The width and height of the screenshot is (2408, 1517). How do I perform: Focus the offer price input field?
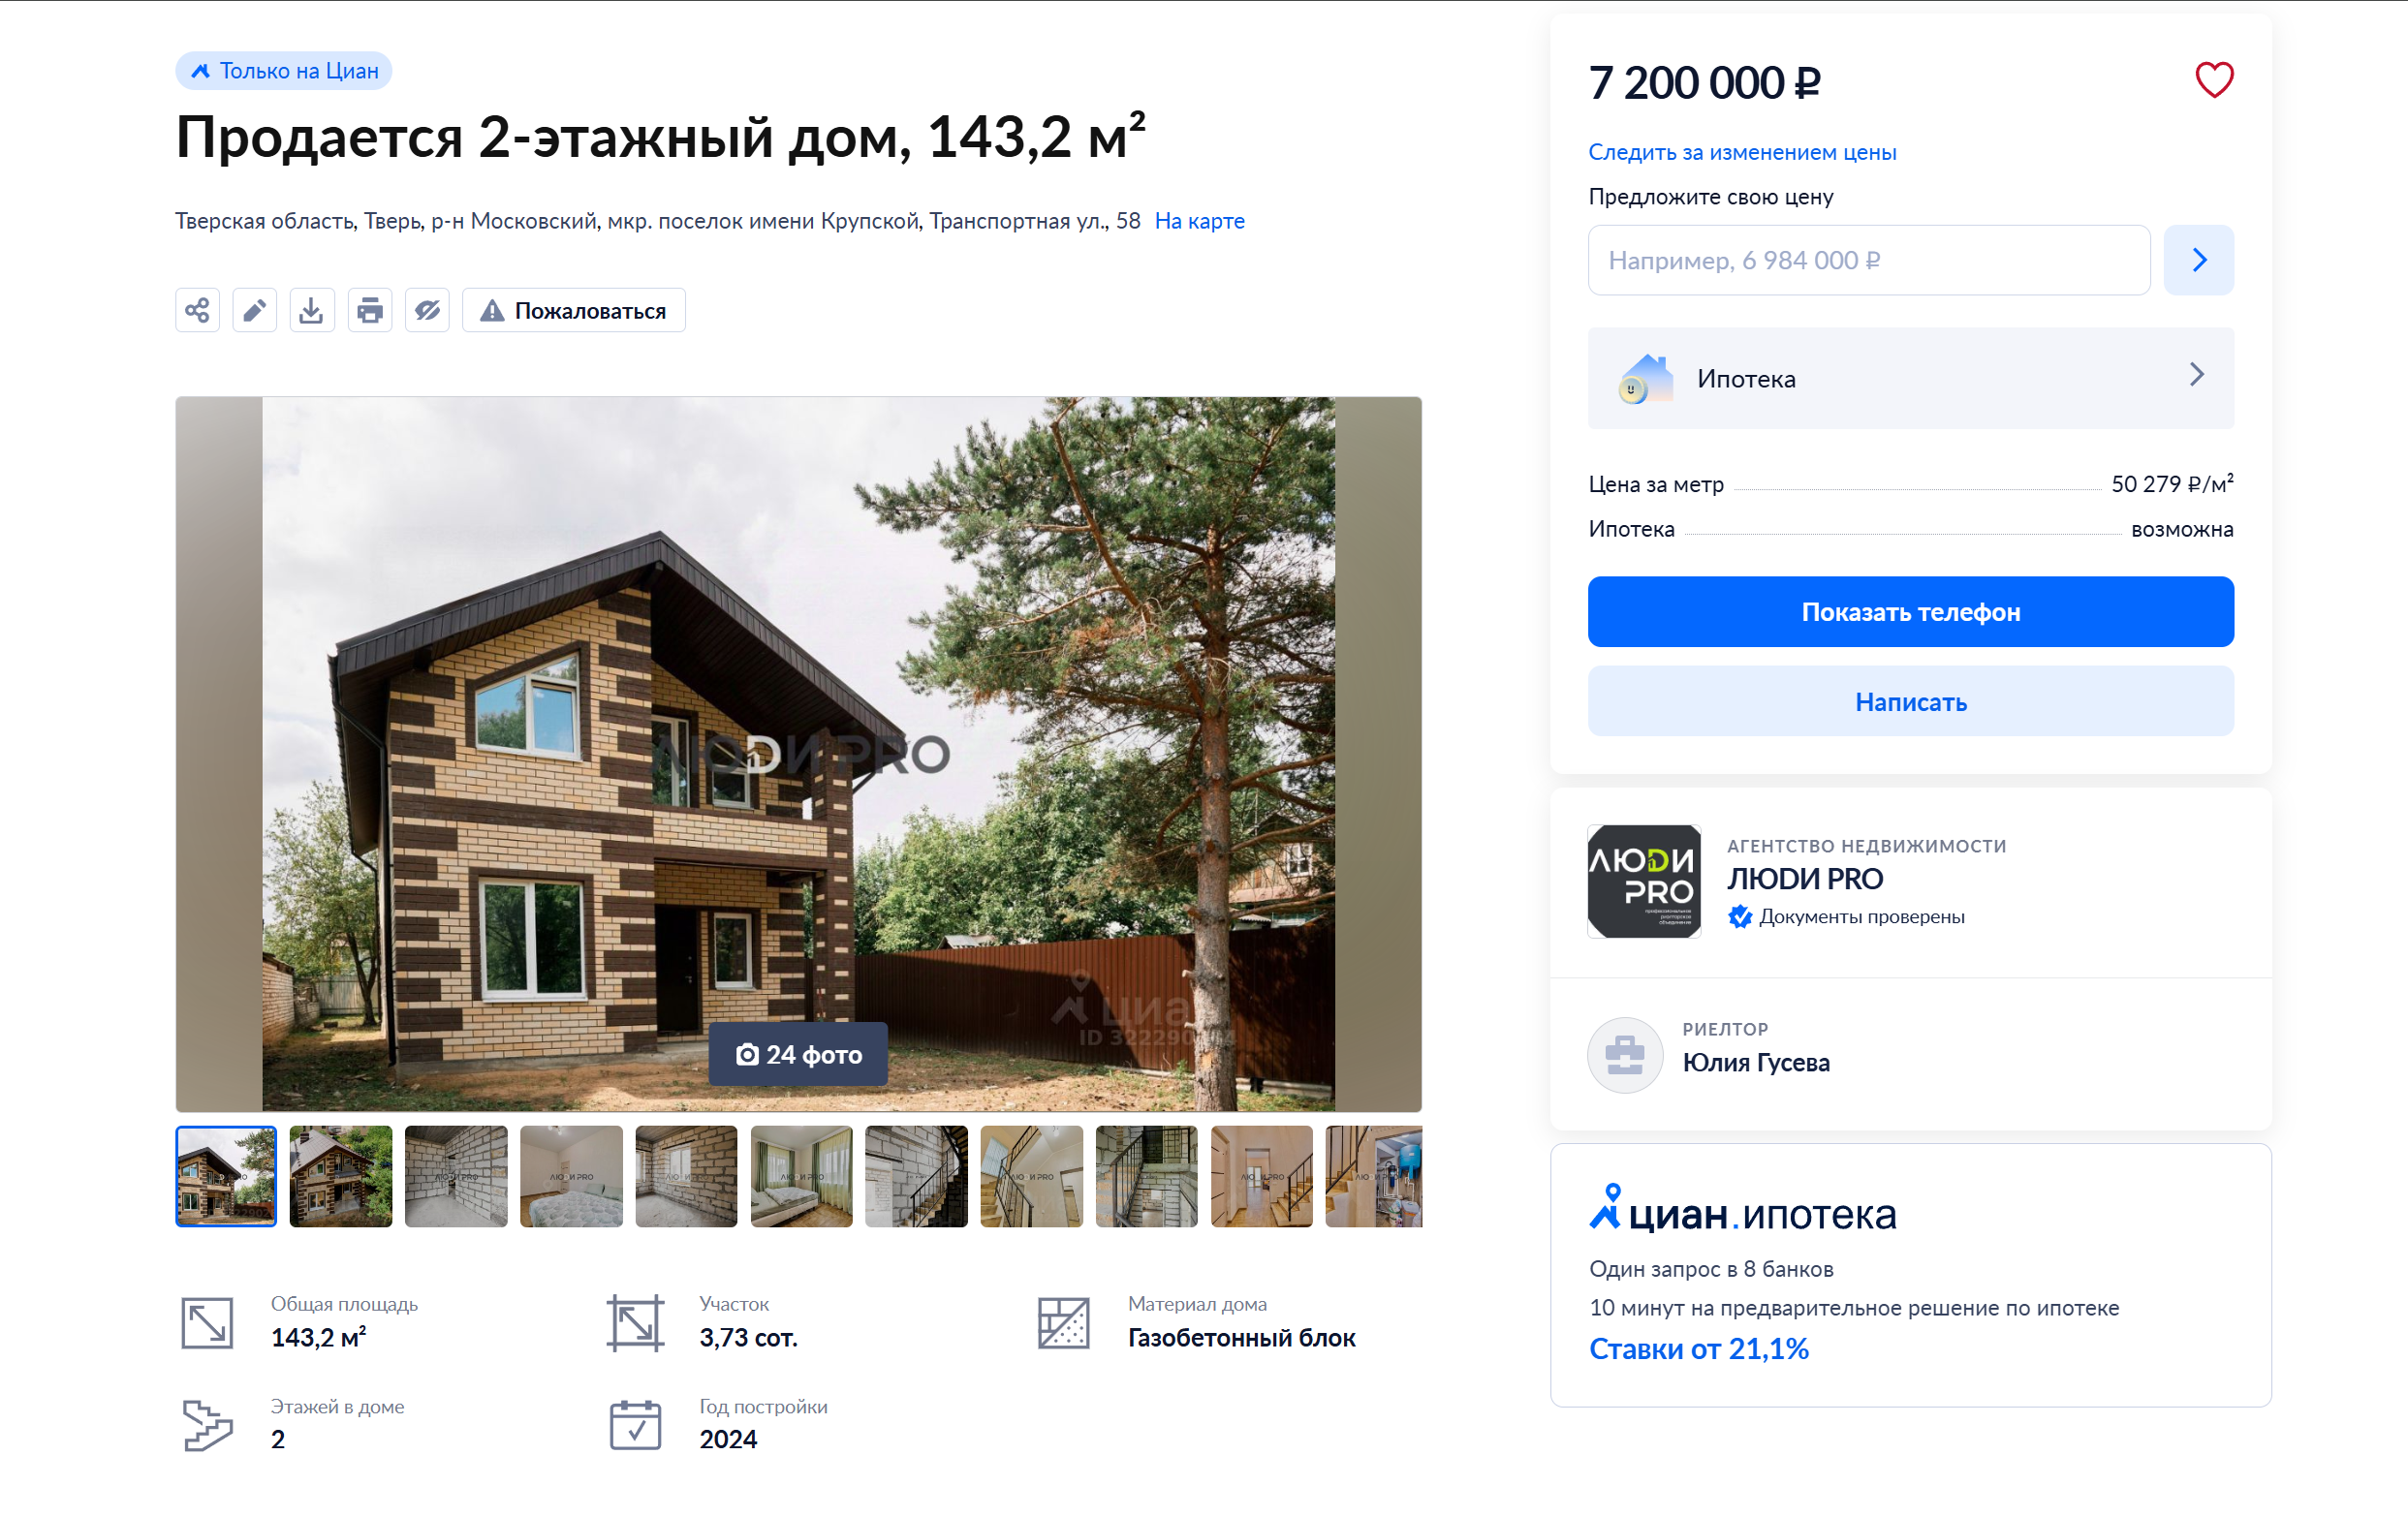[x=1868, y=260]
